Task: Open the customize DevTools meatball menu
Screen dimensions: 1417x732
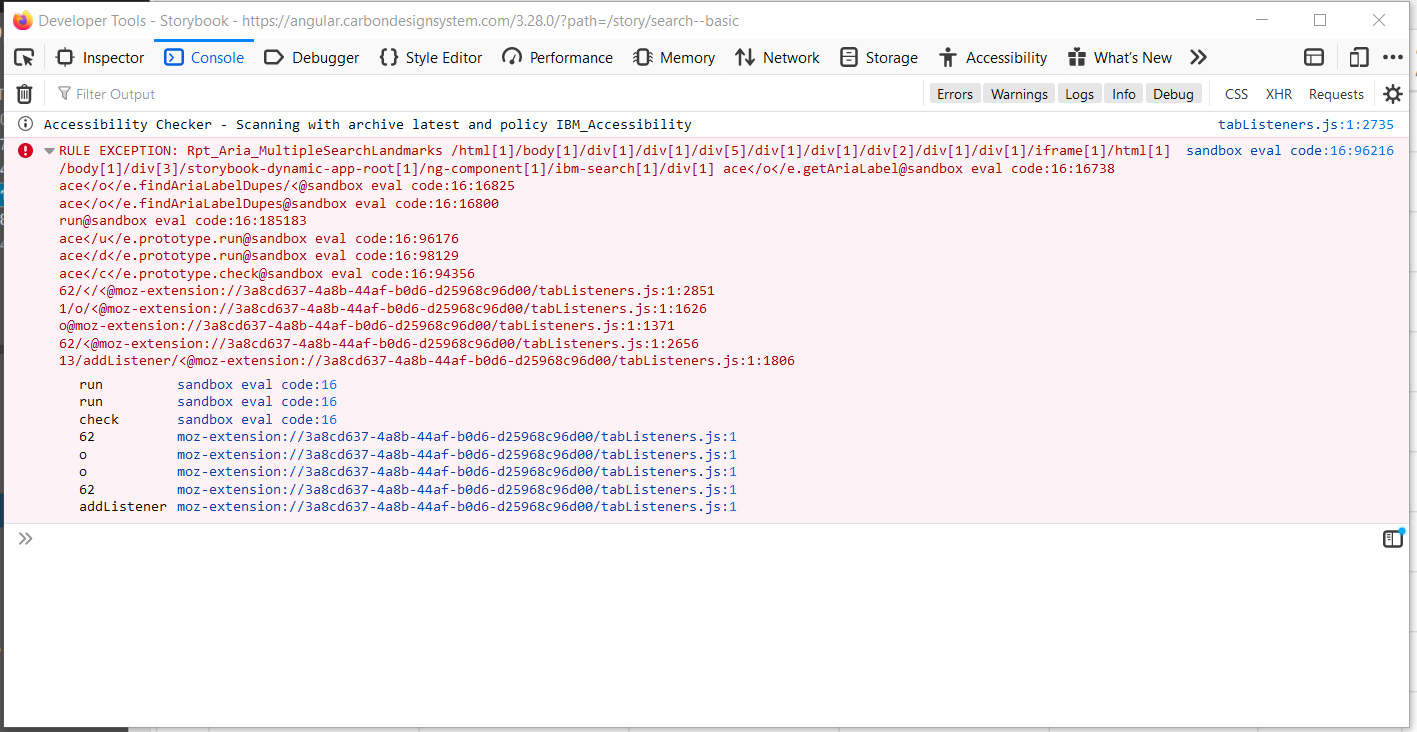Action: pyautogui.click(x=1394, y=57)
